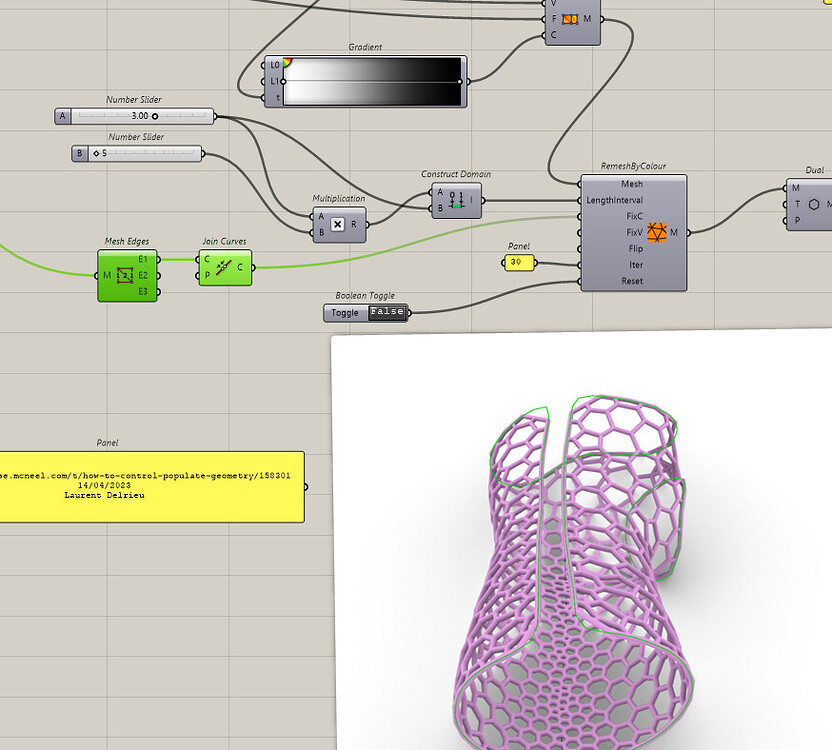Select the E2 output on Mesh Edges
832x750 pixels.
pyautogui.click(x=158, y=273)
